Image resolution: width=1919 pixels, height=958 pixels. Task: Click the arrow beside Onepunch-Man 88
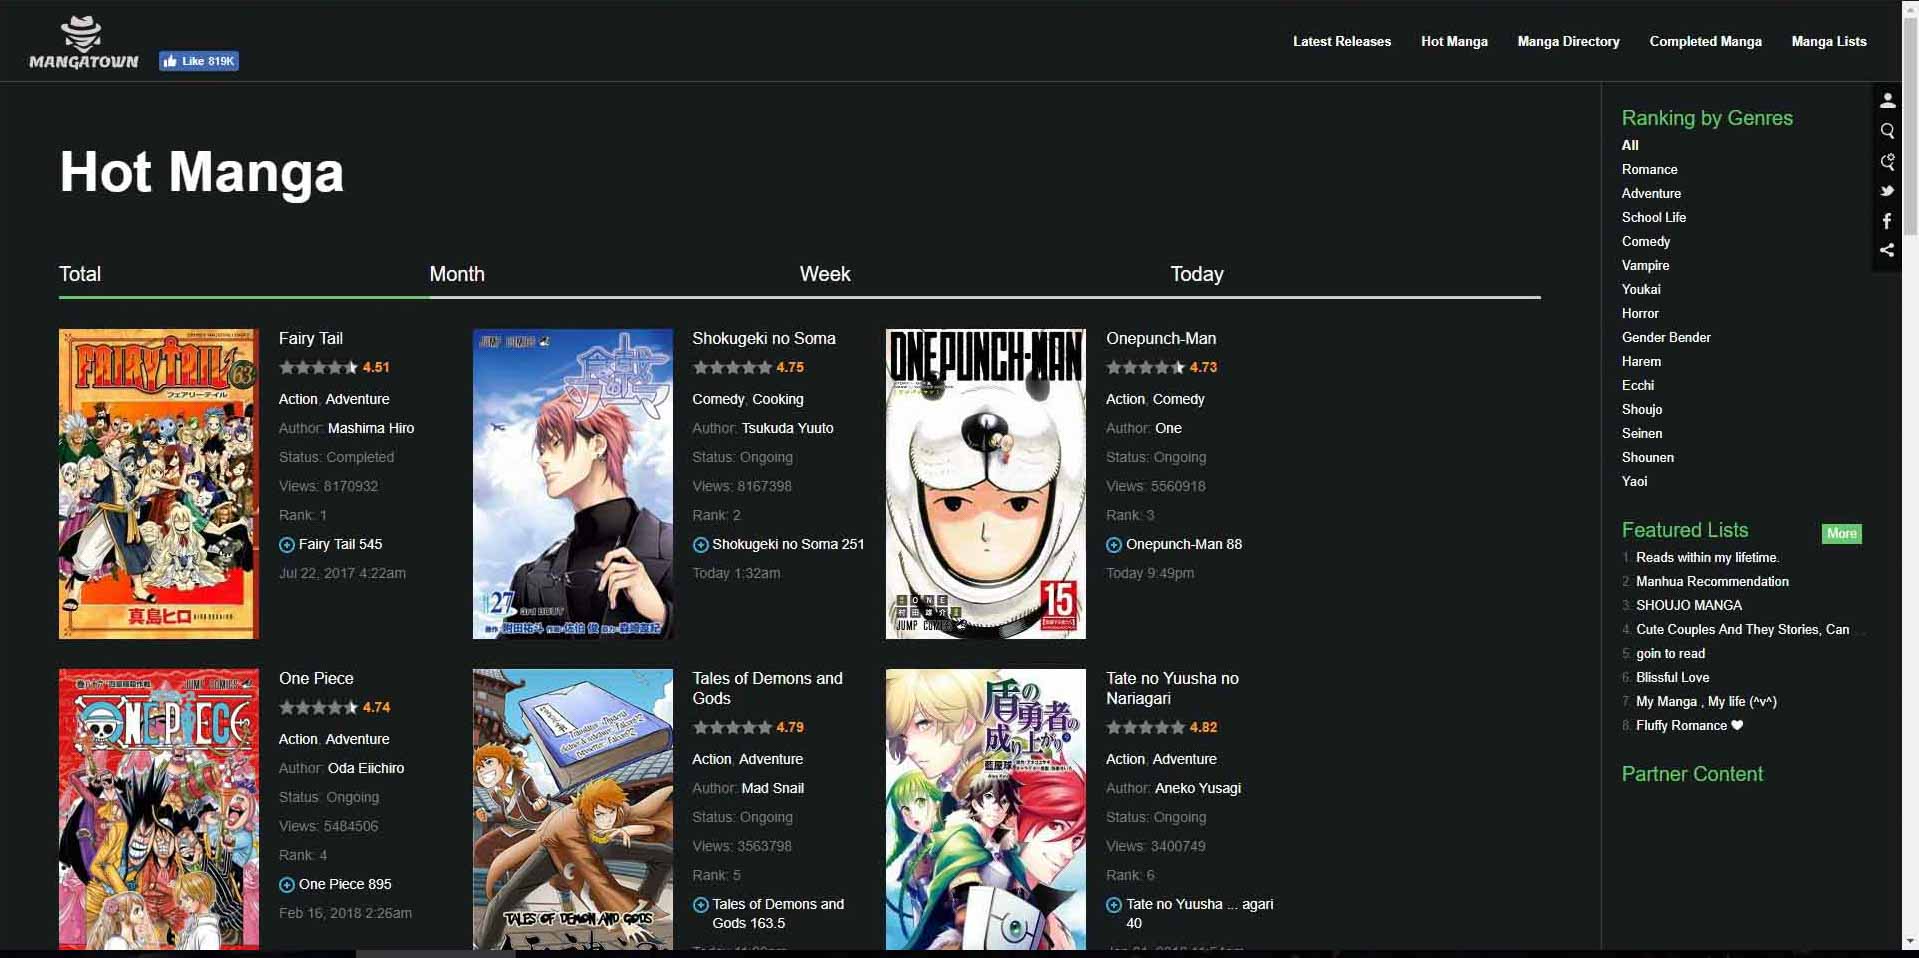1113,545
